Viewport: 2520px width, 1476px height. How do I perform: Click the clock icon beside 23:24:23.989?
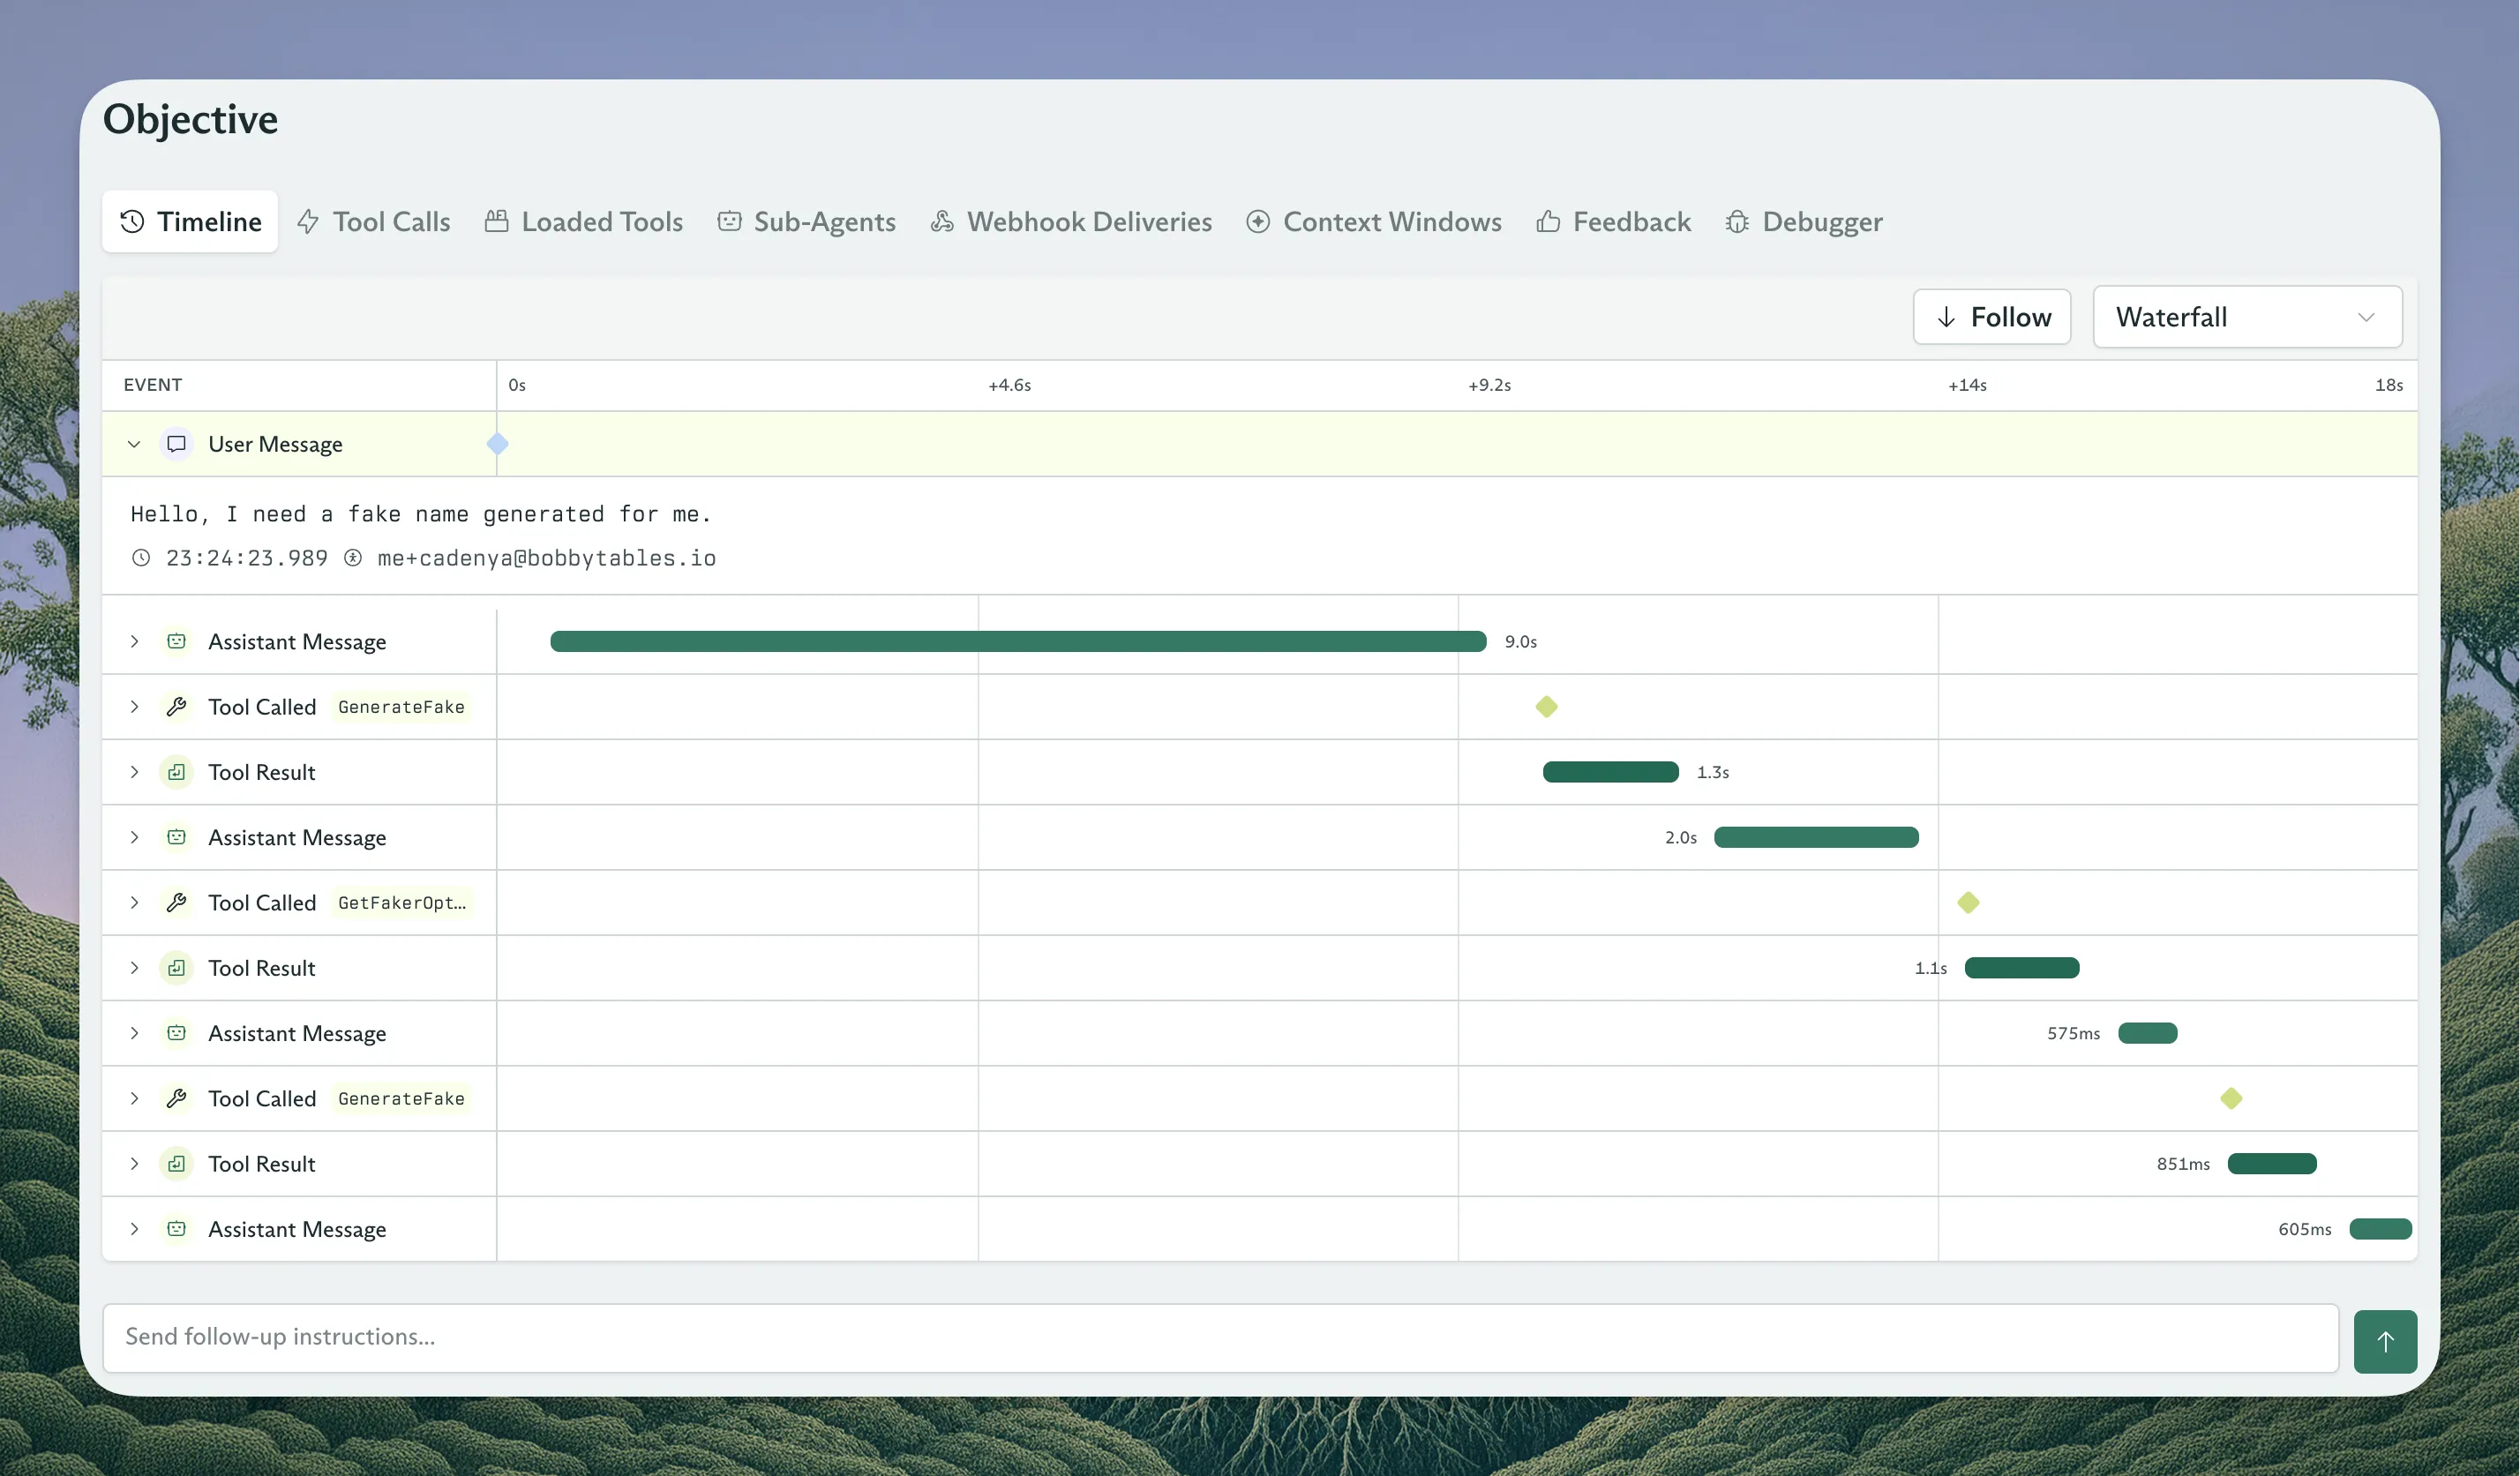(x=141, y=558)
